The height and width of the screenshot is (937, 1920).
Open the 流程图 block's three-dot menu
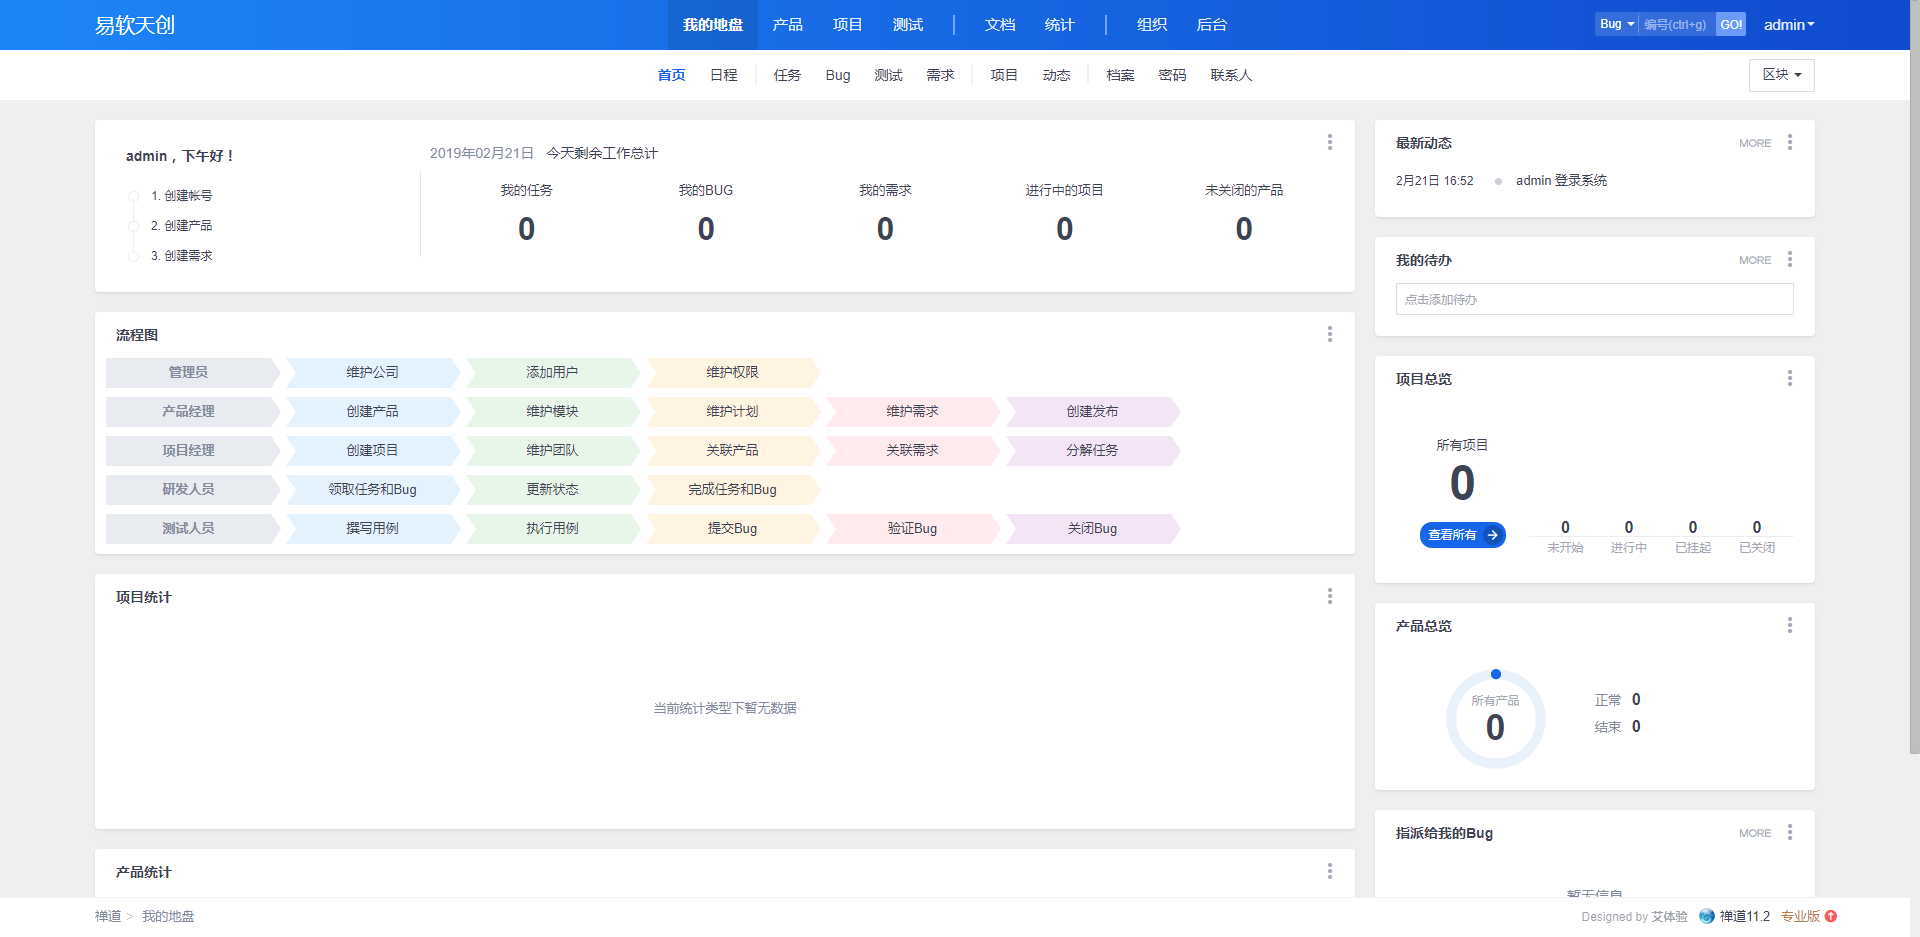coord(1330,334)
